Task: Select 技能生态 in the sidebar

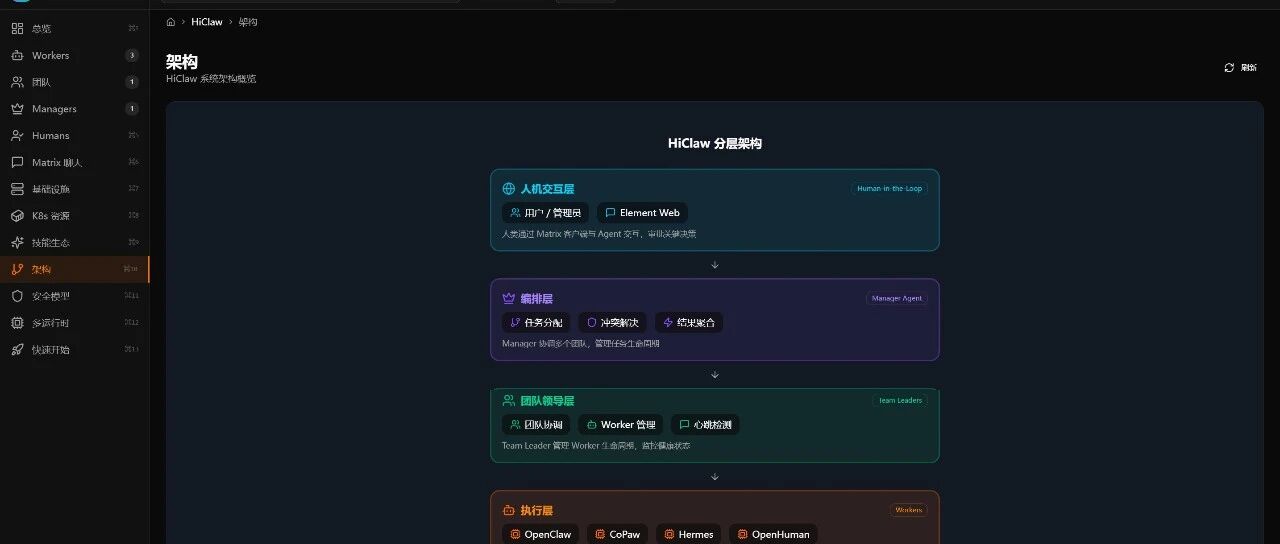Action: [75, 242]
